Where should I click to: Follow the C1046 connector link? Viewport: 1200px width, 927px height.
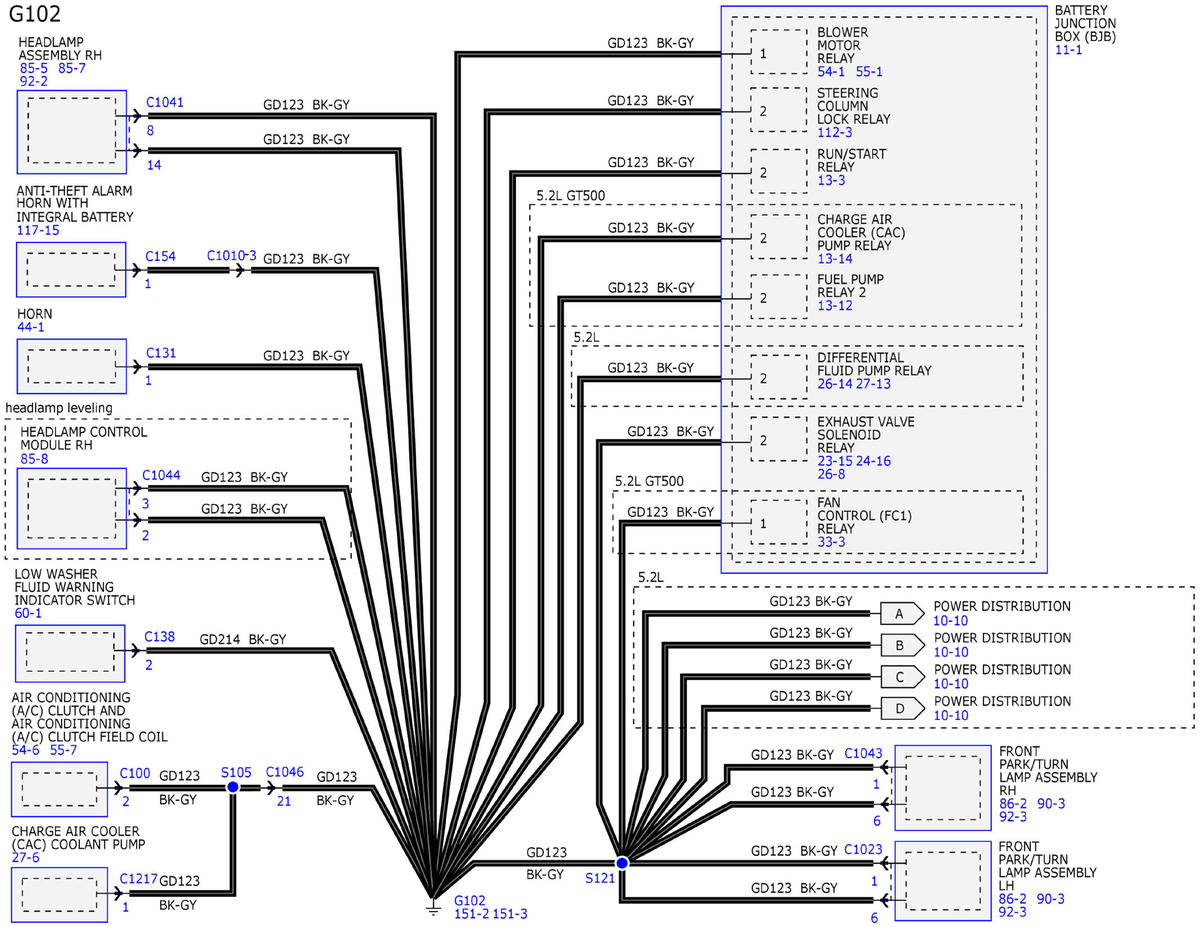pyautogui.click(x=284, y=772)
